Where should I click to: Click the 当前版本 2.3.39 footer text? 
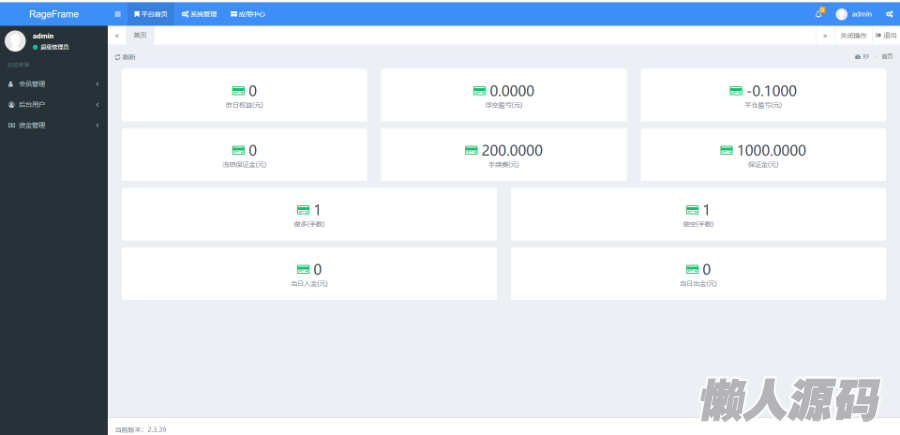click(141, 429)
